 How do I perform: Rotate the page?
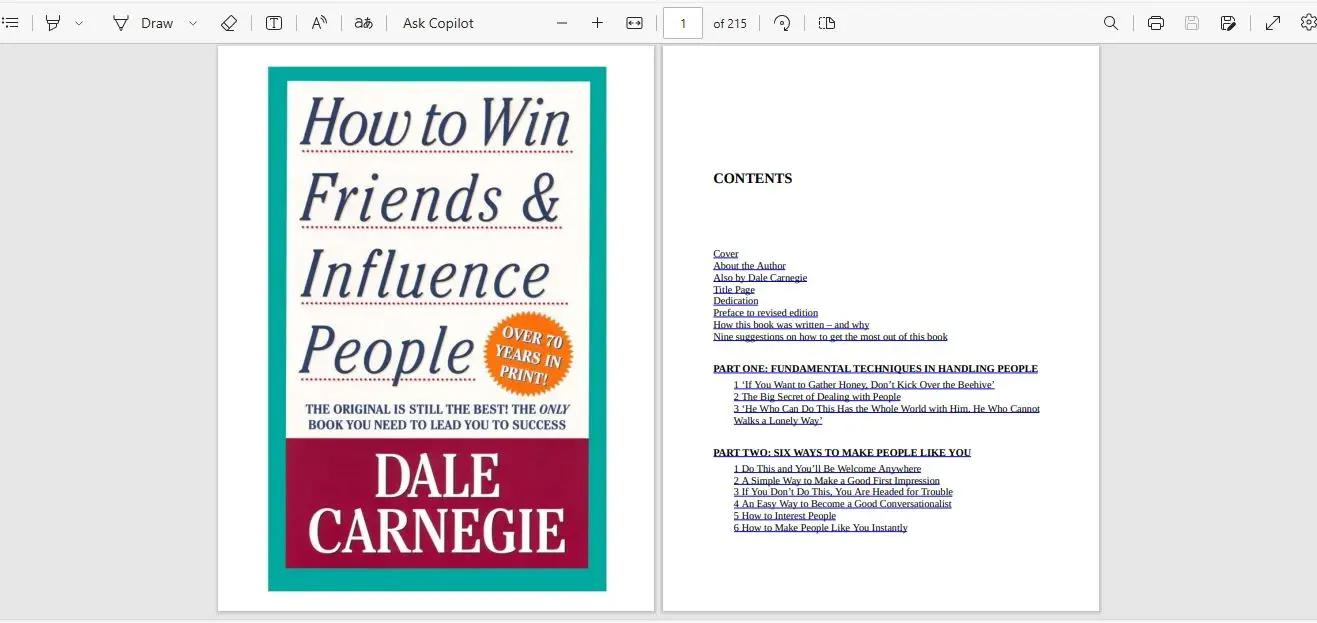[x=782, y=22]
